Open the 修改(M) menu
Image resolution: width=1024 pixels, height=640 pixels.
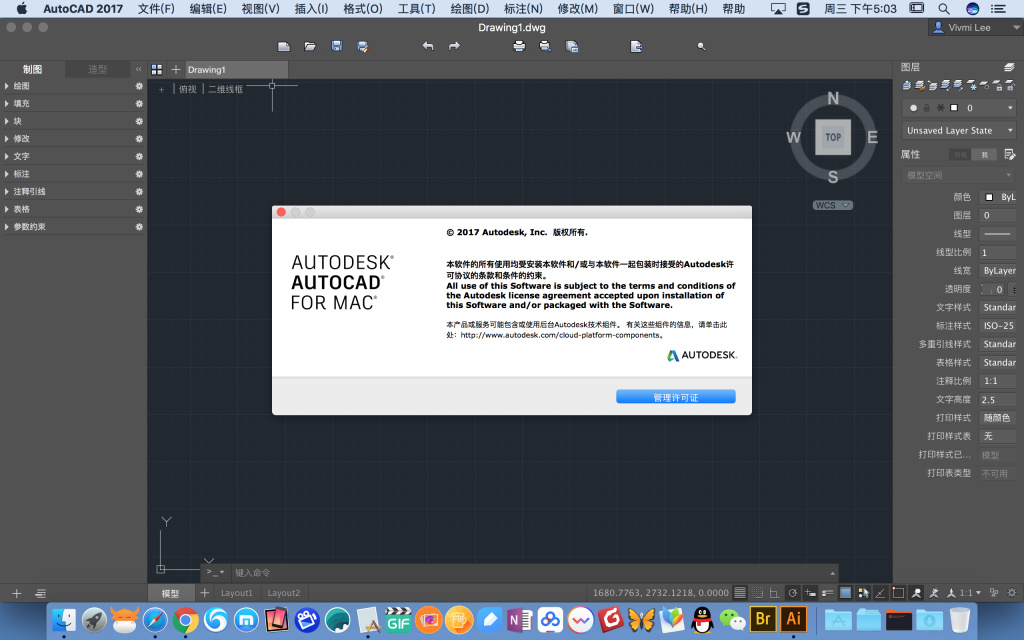pos(577,8)
